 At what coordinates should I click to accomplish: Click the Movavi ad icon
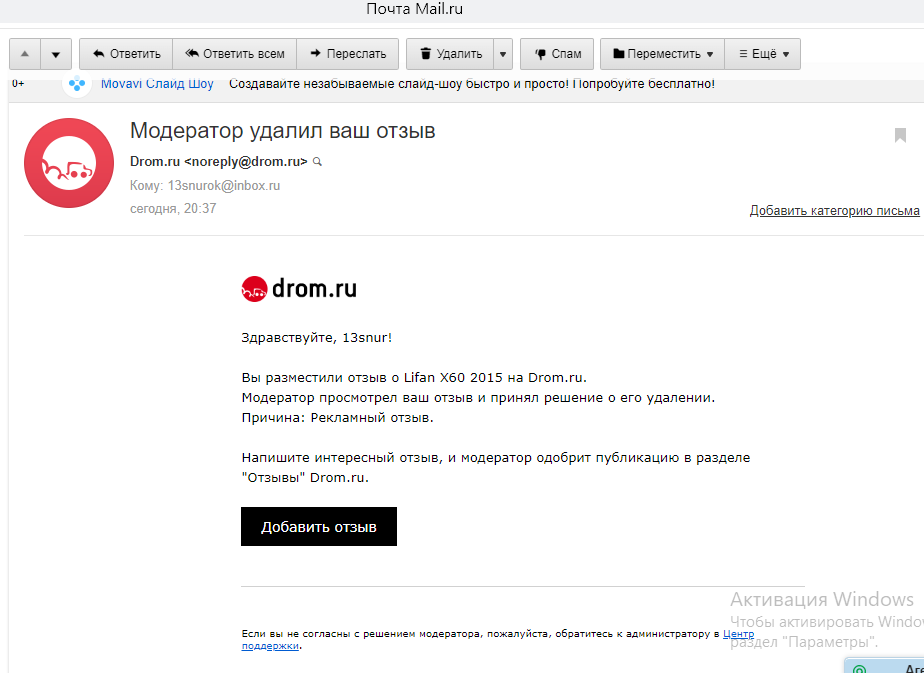coord(77,84)
